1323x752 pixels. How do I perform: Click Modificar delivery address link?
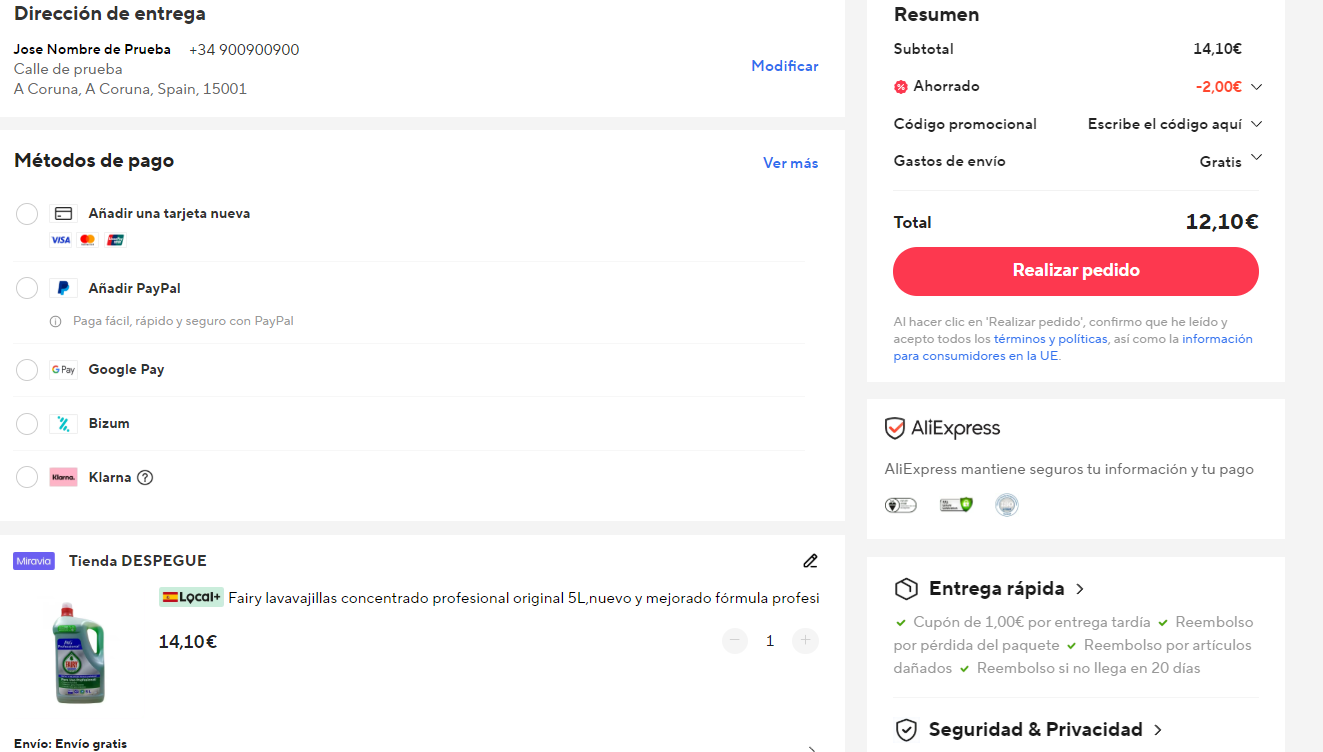[785, 66]
